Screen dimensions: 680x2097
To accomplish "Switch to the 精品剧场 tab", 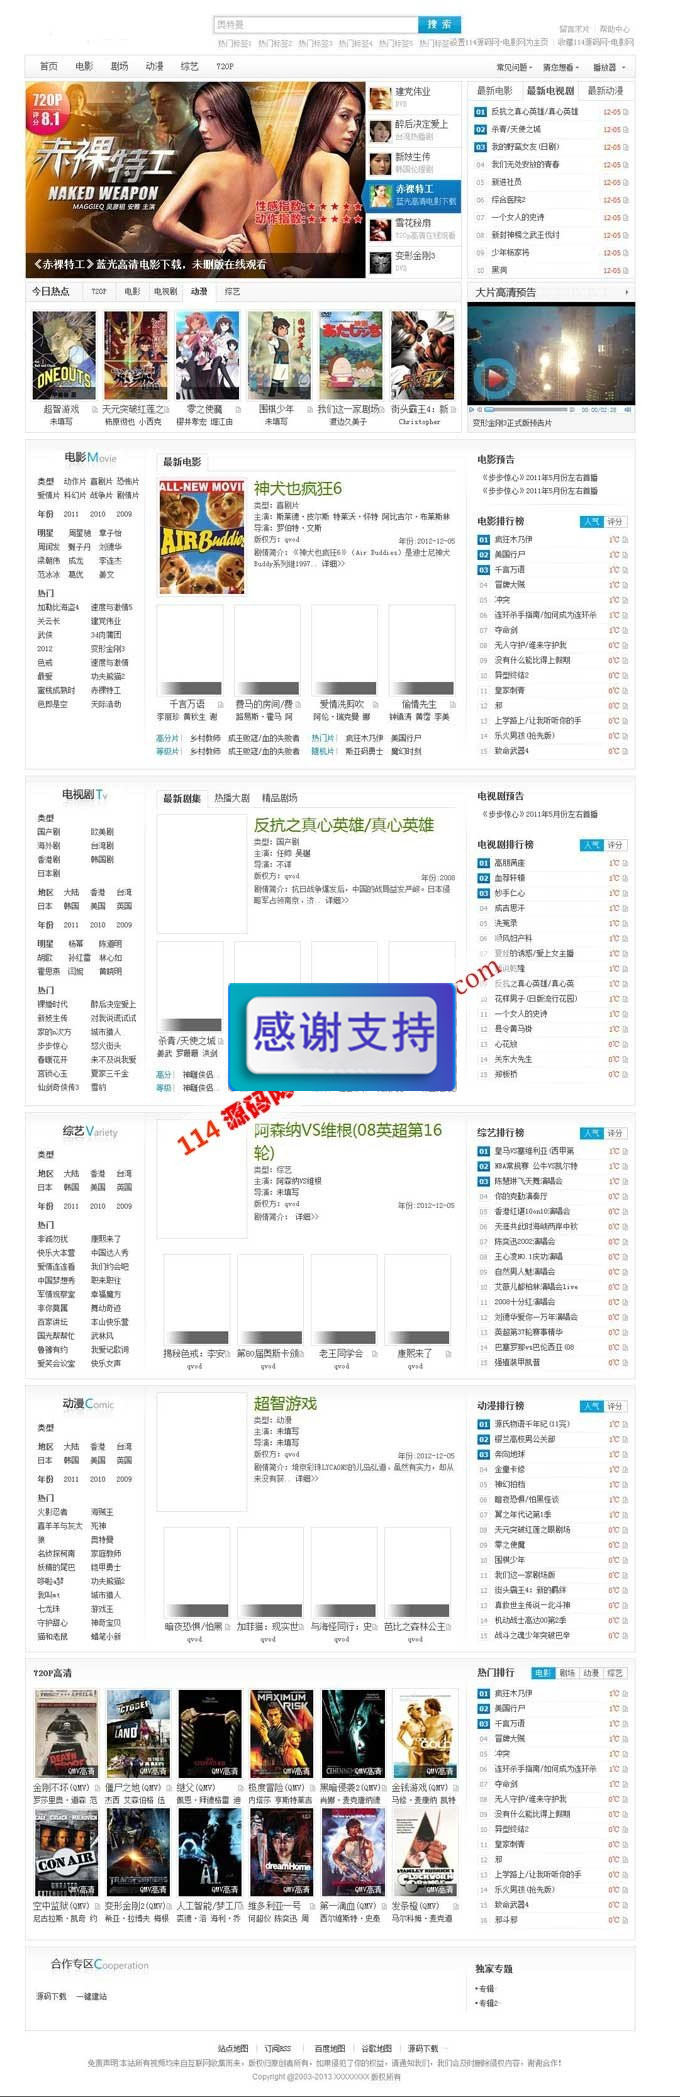I will tap(279, 798).
